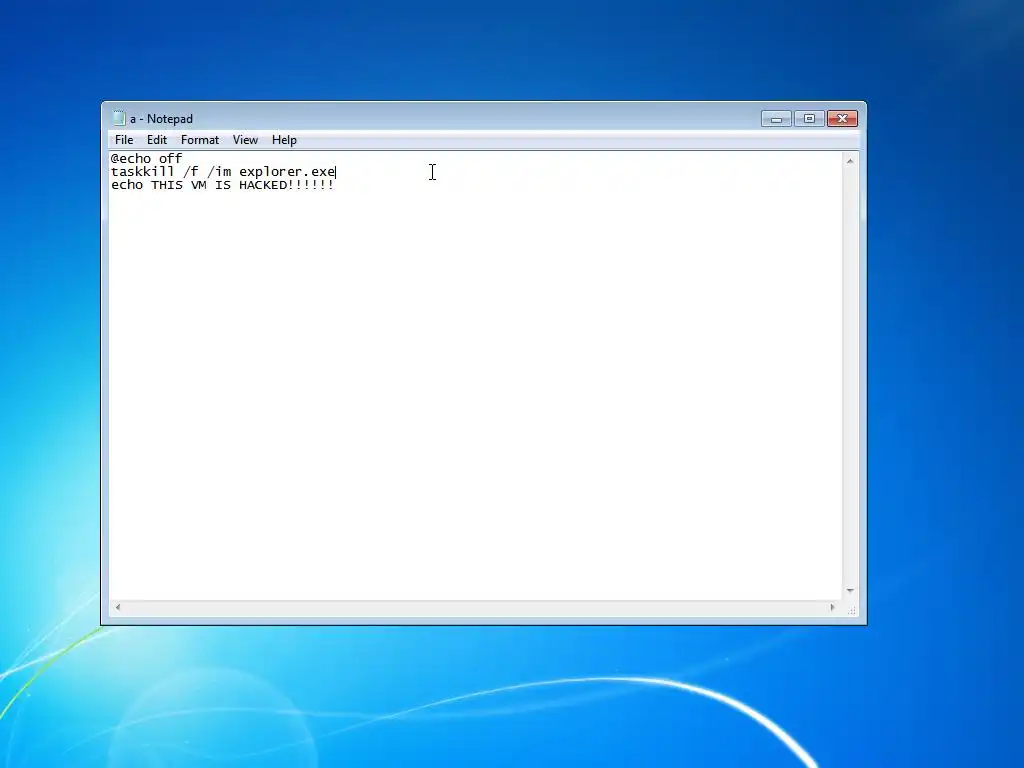Viewport: 1024px width, 768px height.
Task: Click the 'a - Notepad' window title
Action: (161, 119)
